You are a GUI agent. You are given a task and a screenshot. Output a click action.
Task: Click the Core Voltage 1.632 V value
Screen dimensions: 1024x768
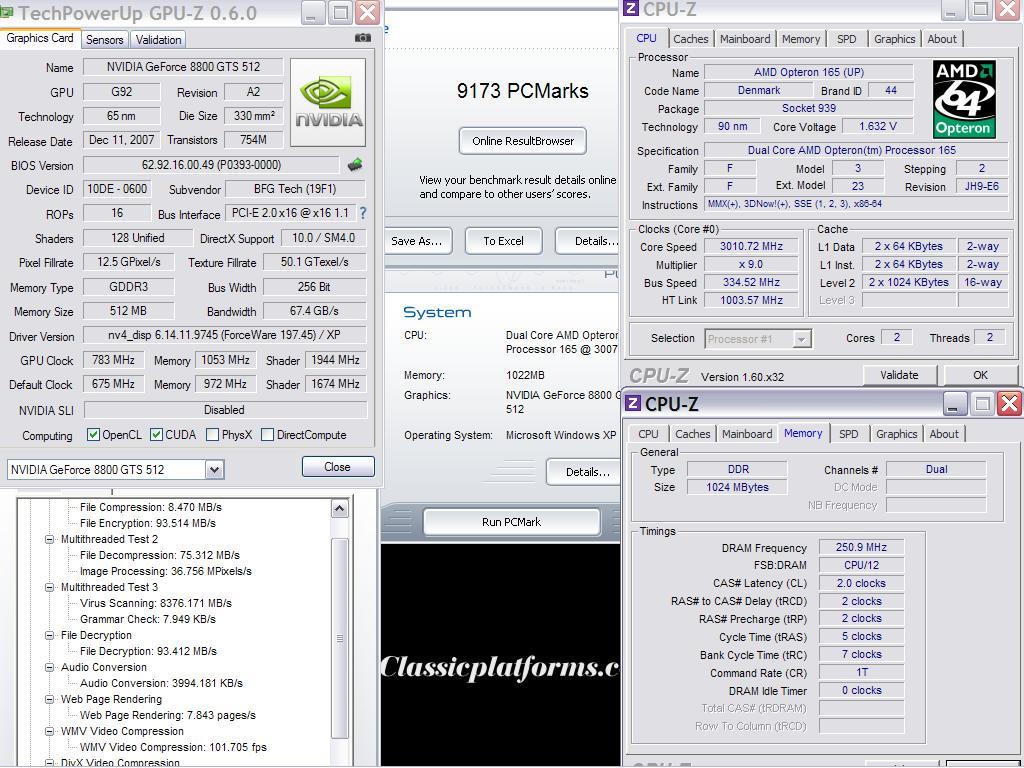point(878,126)
